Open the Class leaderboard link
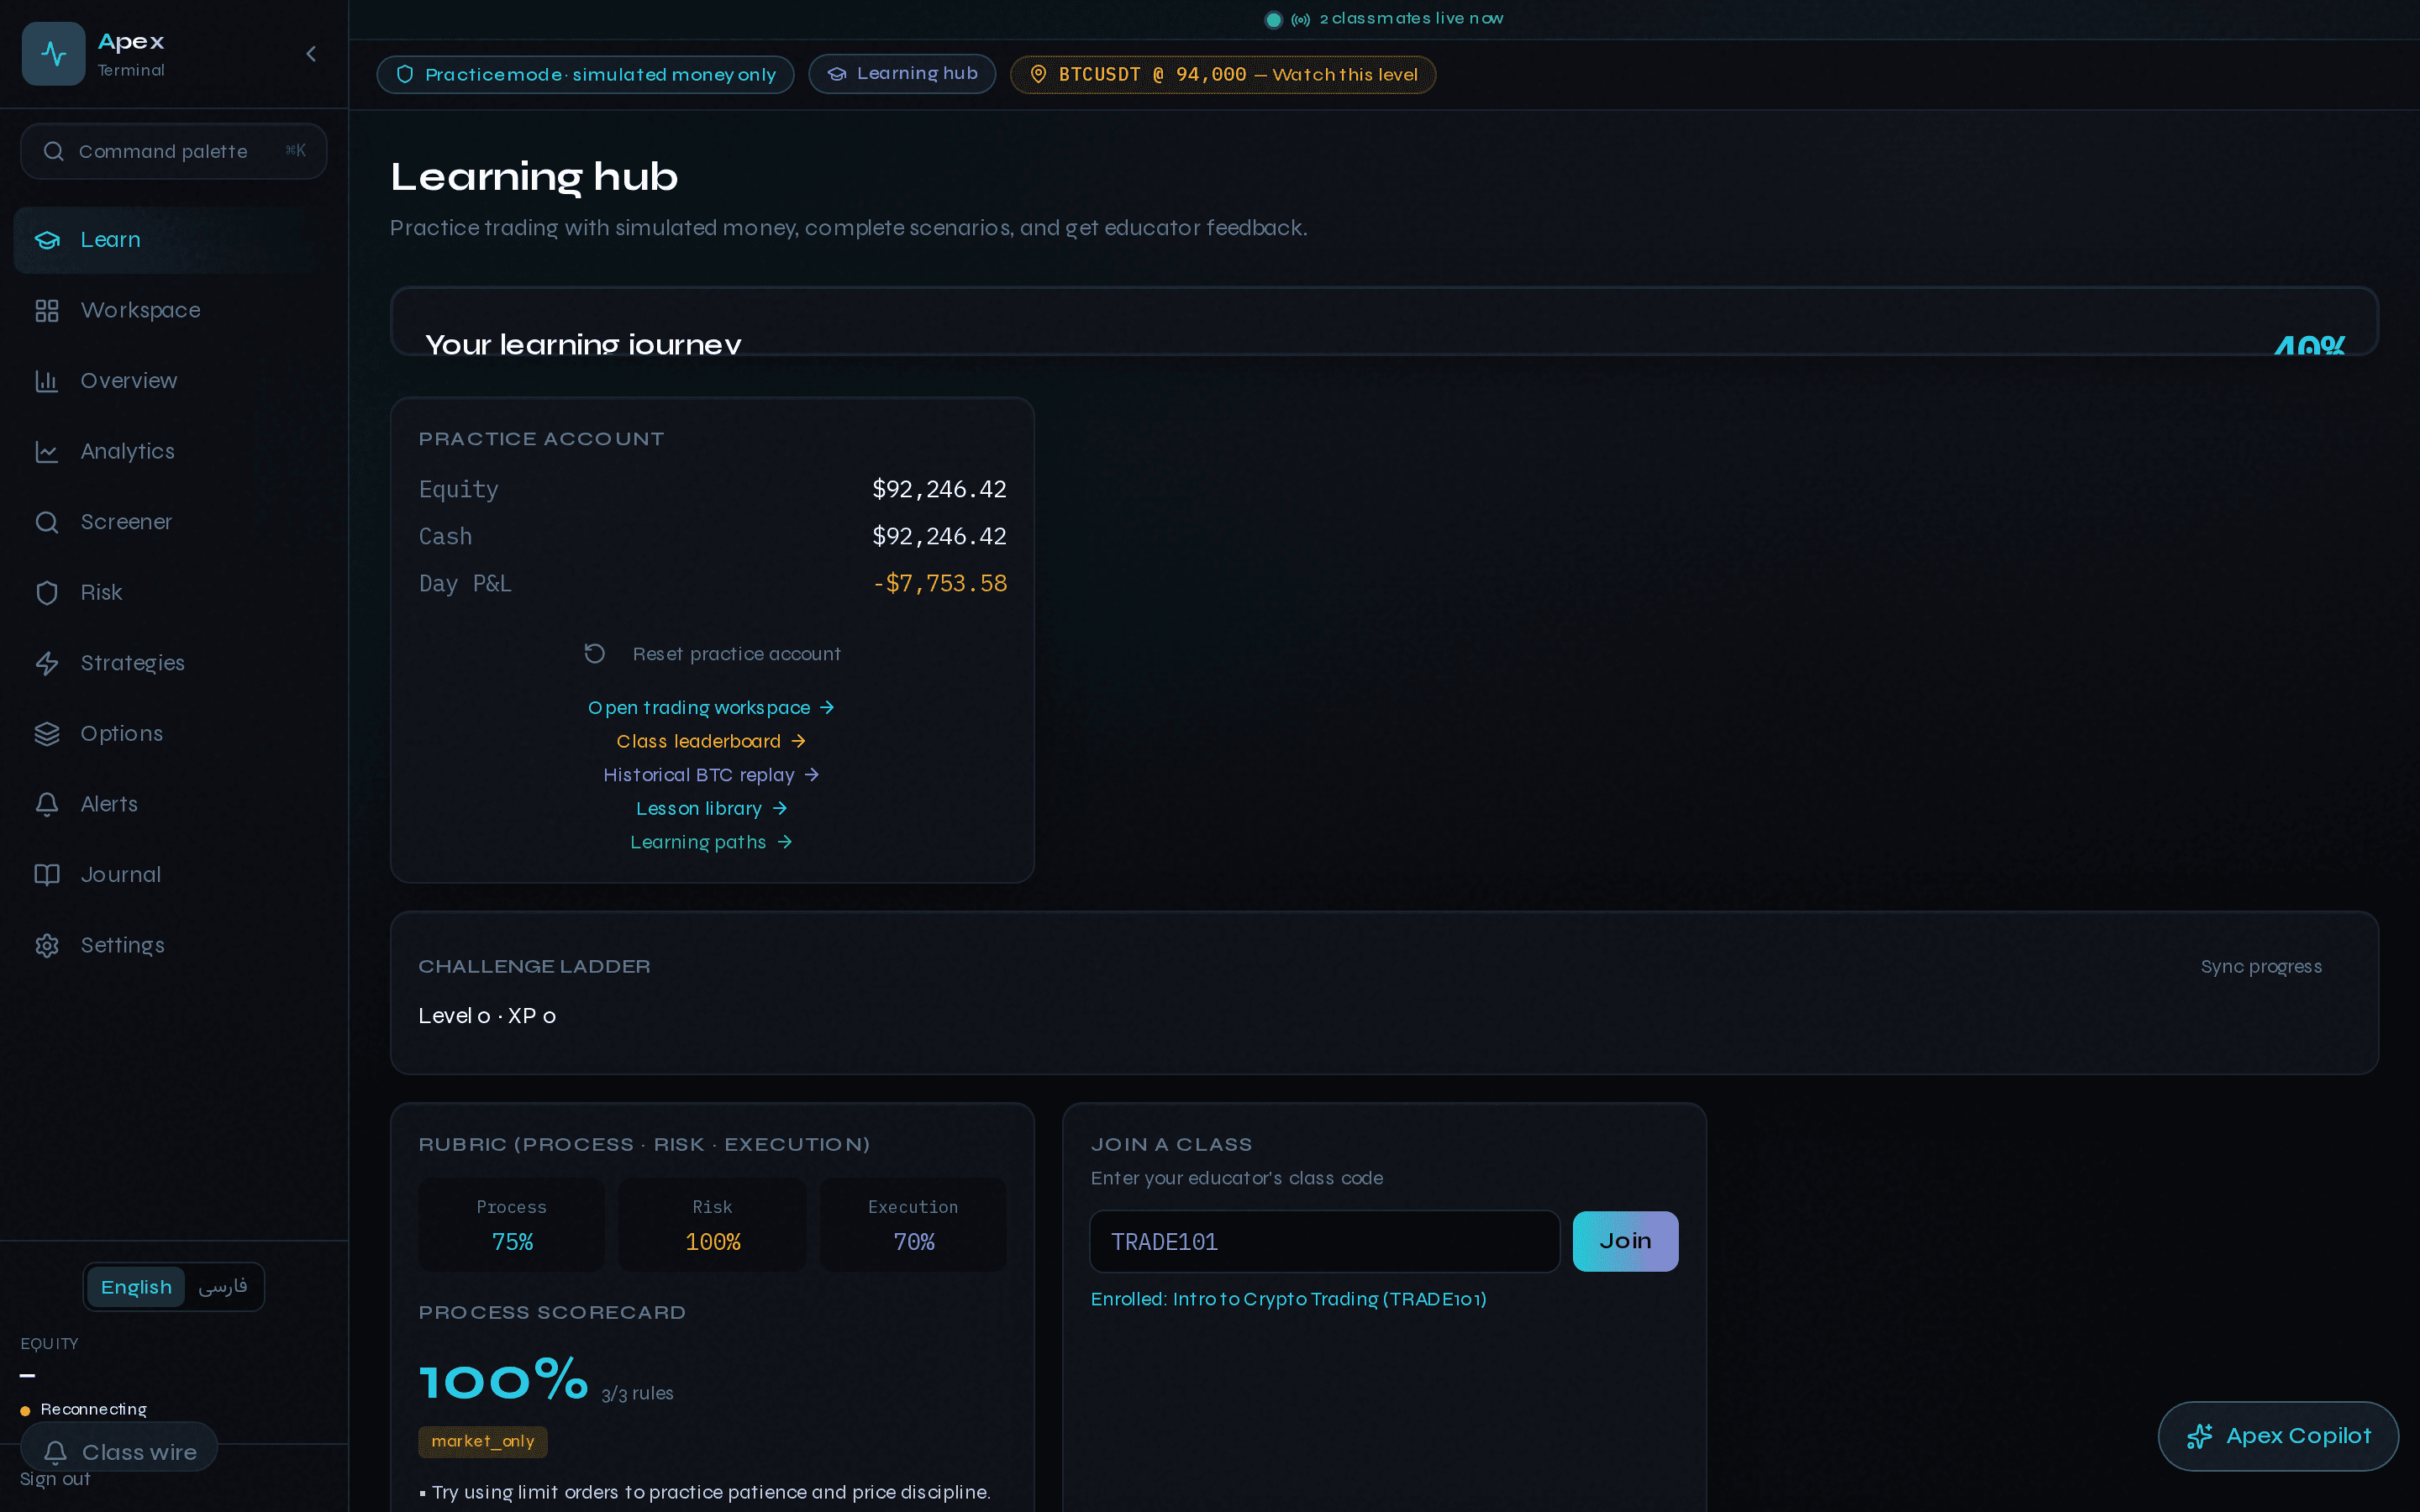2420x1512 pixels. [711, 741]
